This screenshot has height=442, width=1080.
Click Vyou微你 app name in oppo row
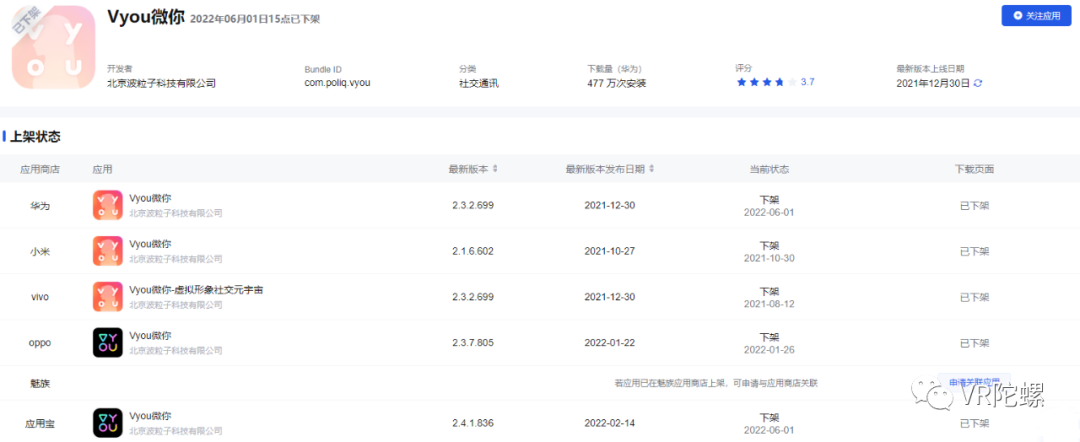tap(150, 336)
